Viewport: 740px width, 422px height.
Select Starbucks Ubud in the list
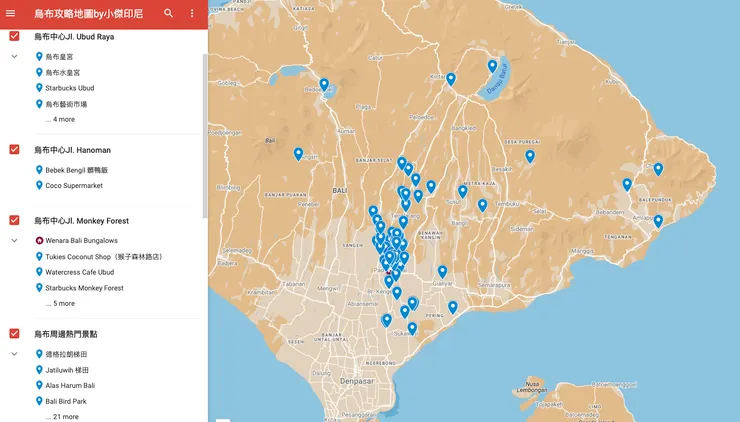coord(69,88)
